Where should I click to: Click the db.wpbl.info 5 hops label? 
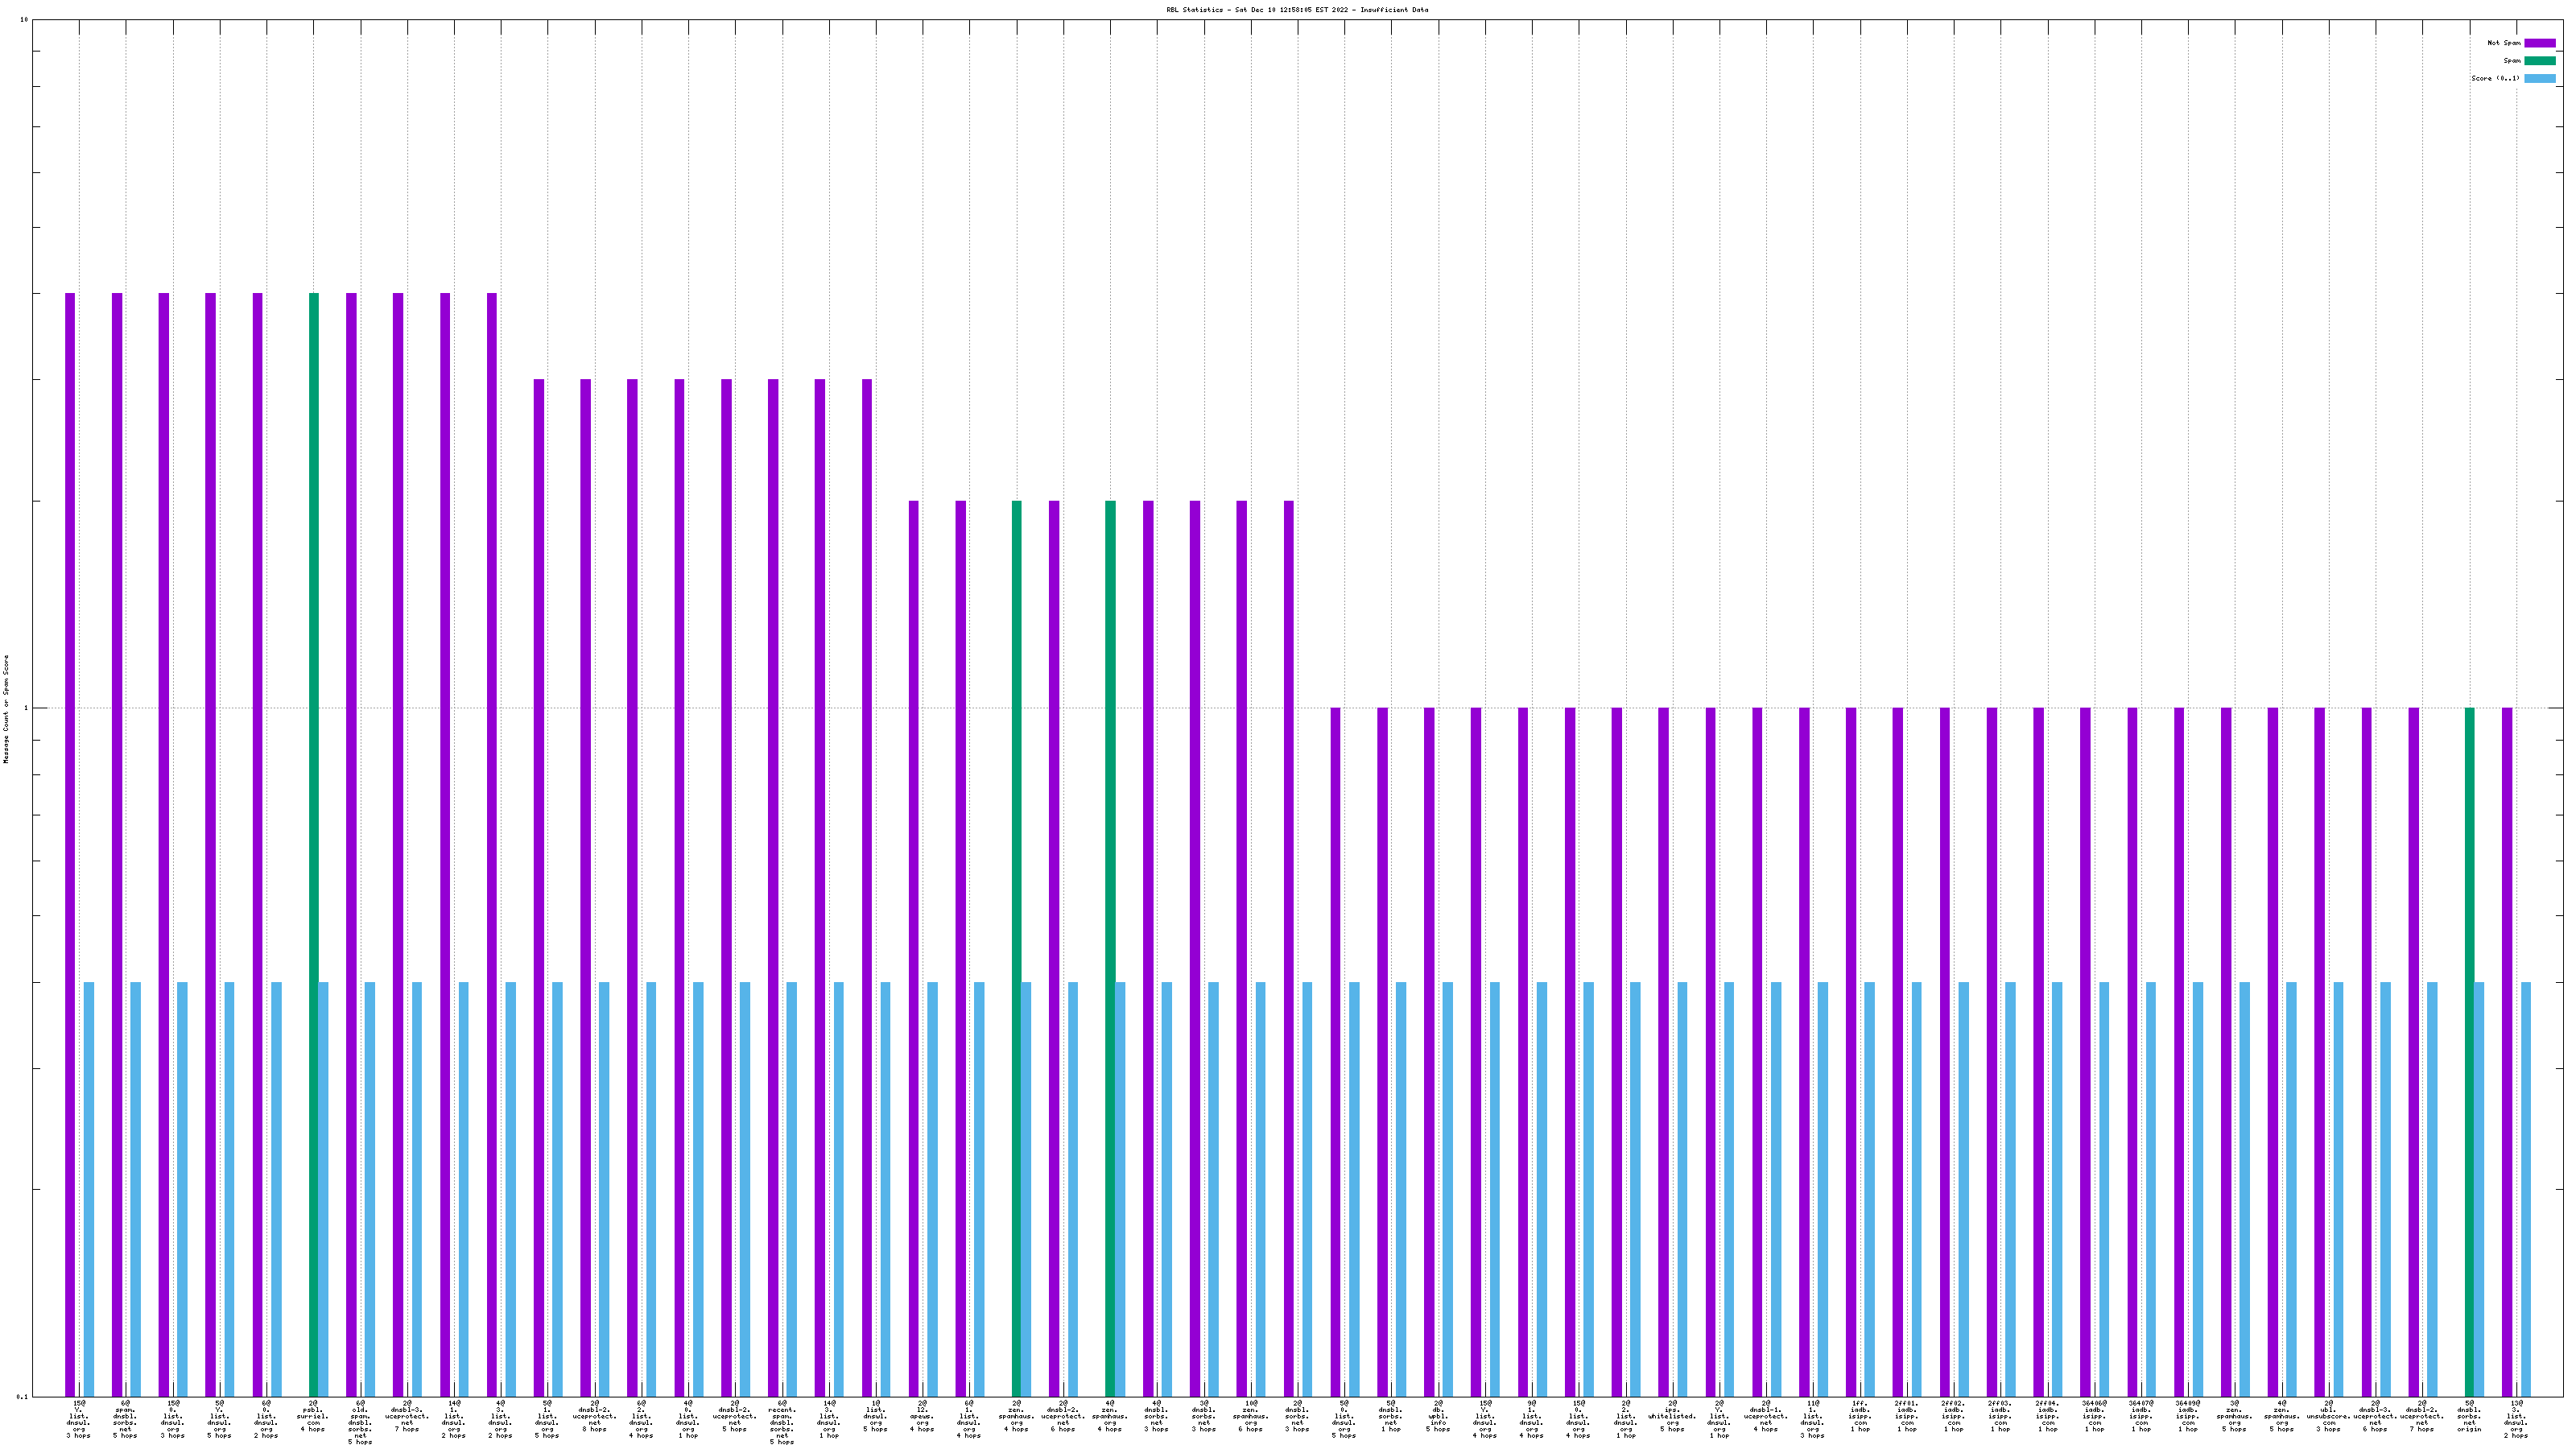coord(1438,1416)
